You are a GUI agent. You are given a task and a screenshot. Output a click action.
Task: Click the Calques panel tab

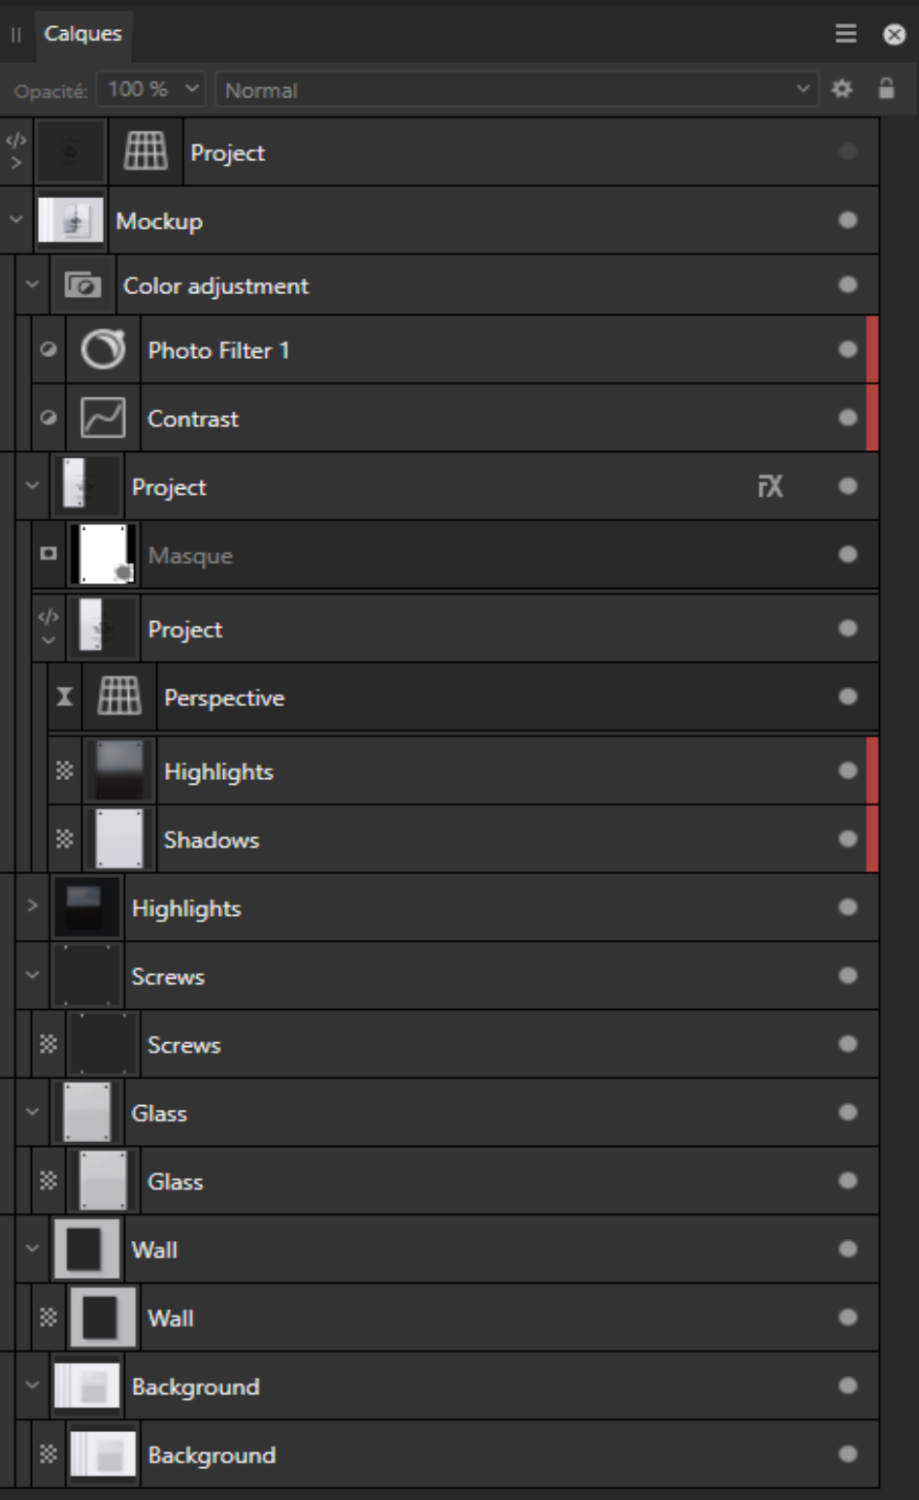(x=81, y=33)
